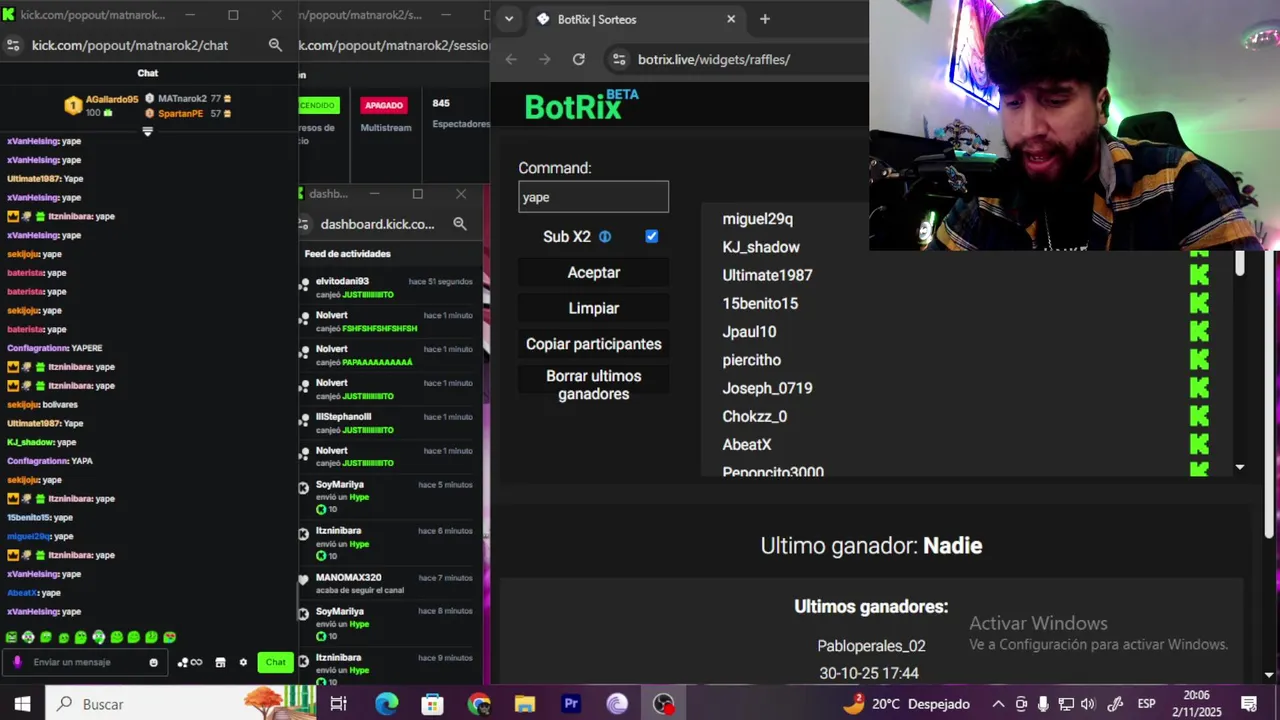Open File Explorer from the taskbar

point(524,704)
